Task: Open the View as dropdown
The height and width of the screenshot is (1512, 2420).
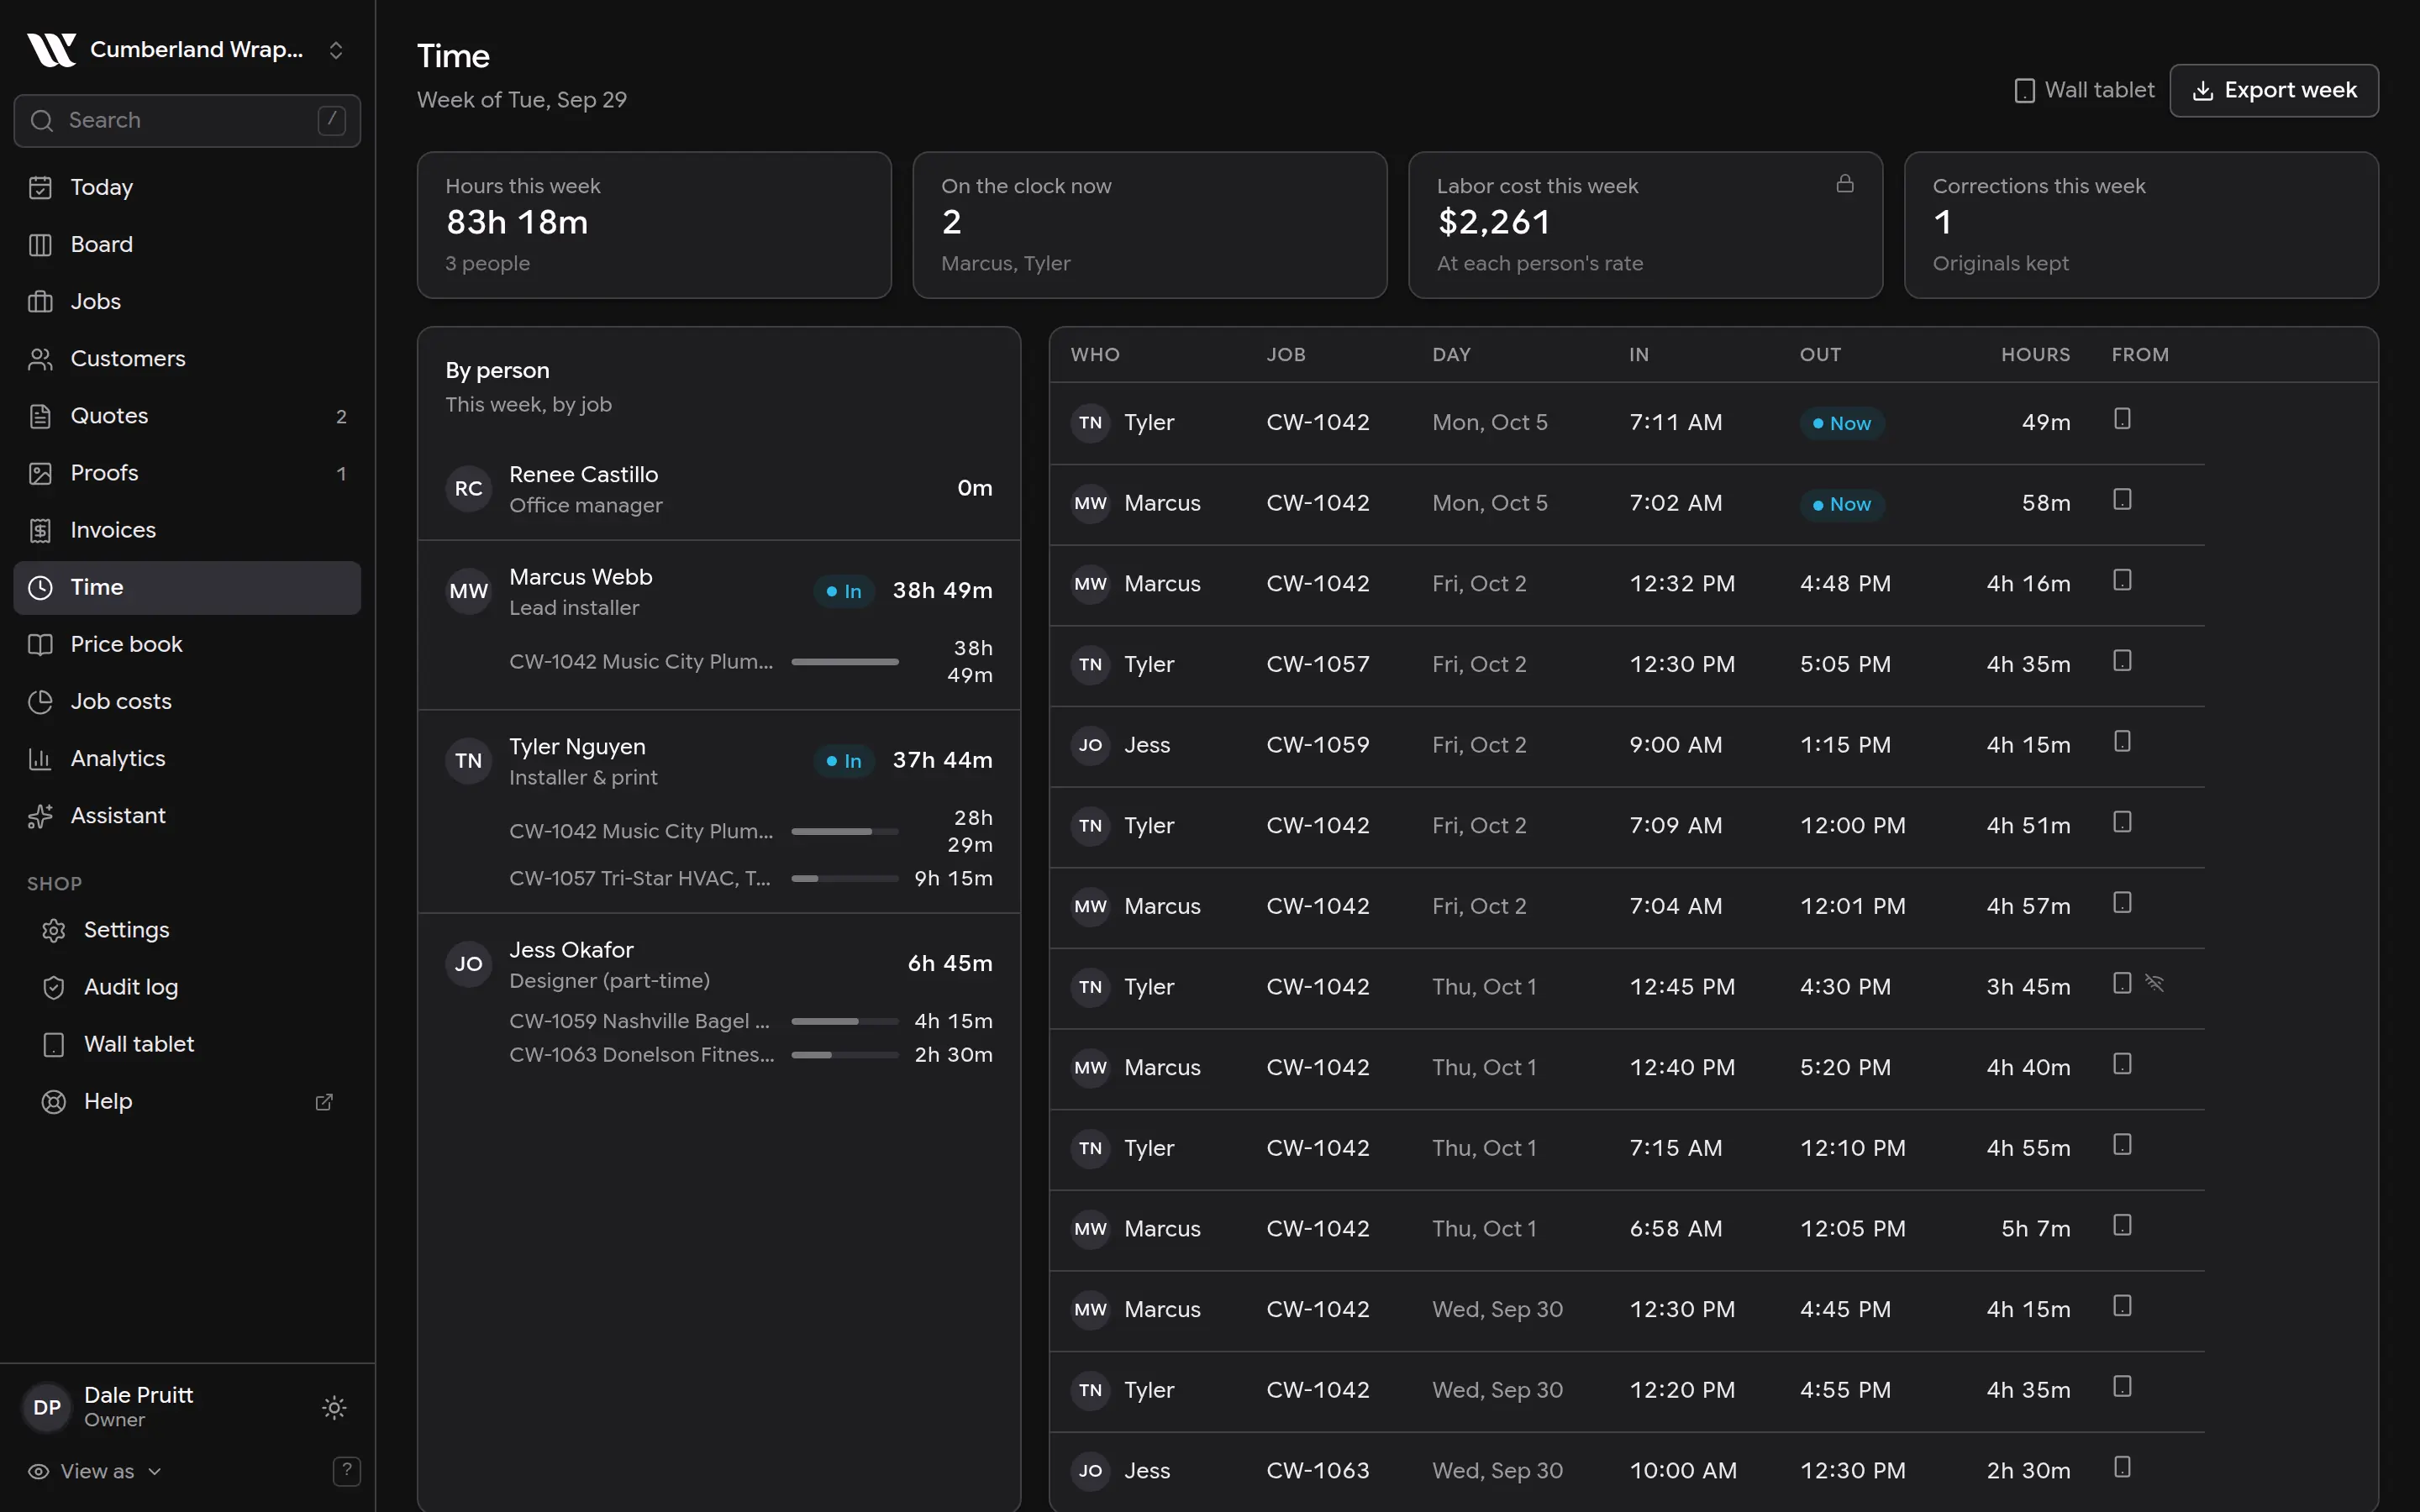Action: [95, 1471]
